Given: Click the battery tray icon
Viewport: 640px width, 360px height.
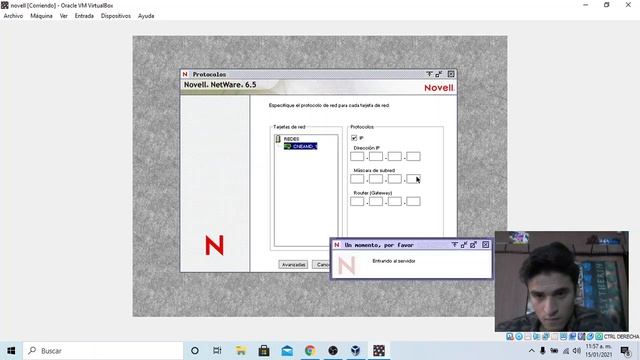Looking at the screenshot, I should (x=554, y=351).
